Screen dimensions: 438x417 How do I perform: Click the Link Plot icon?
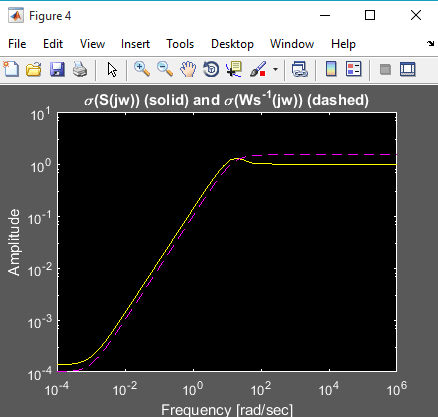300,69
